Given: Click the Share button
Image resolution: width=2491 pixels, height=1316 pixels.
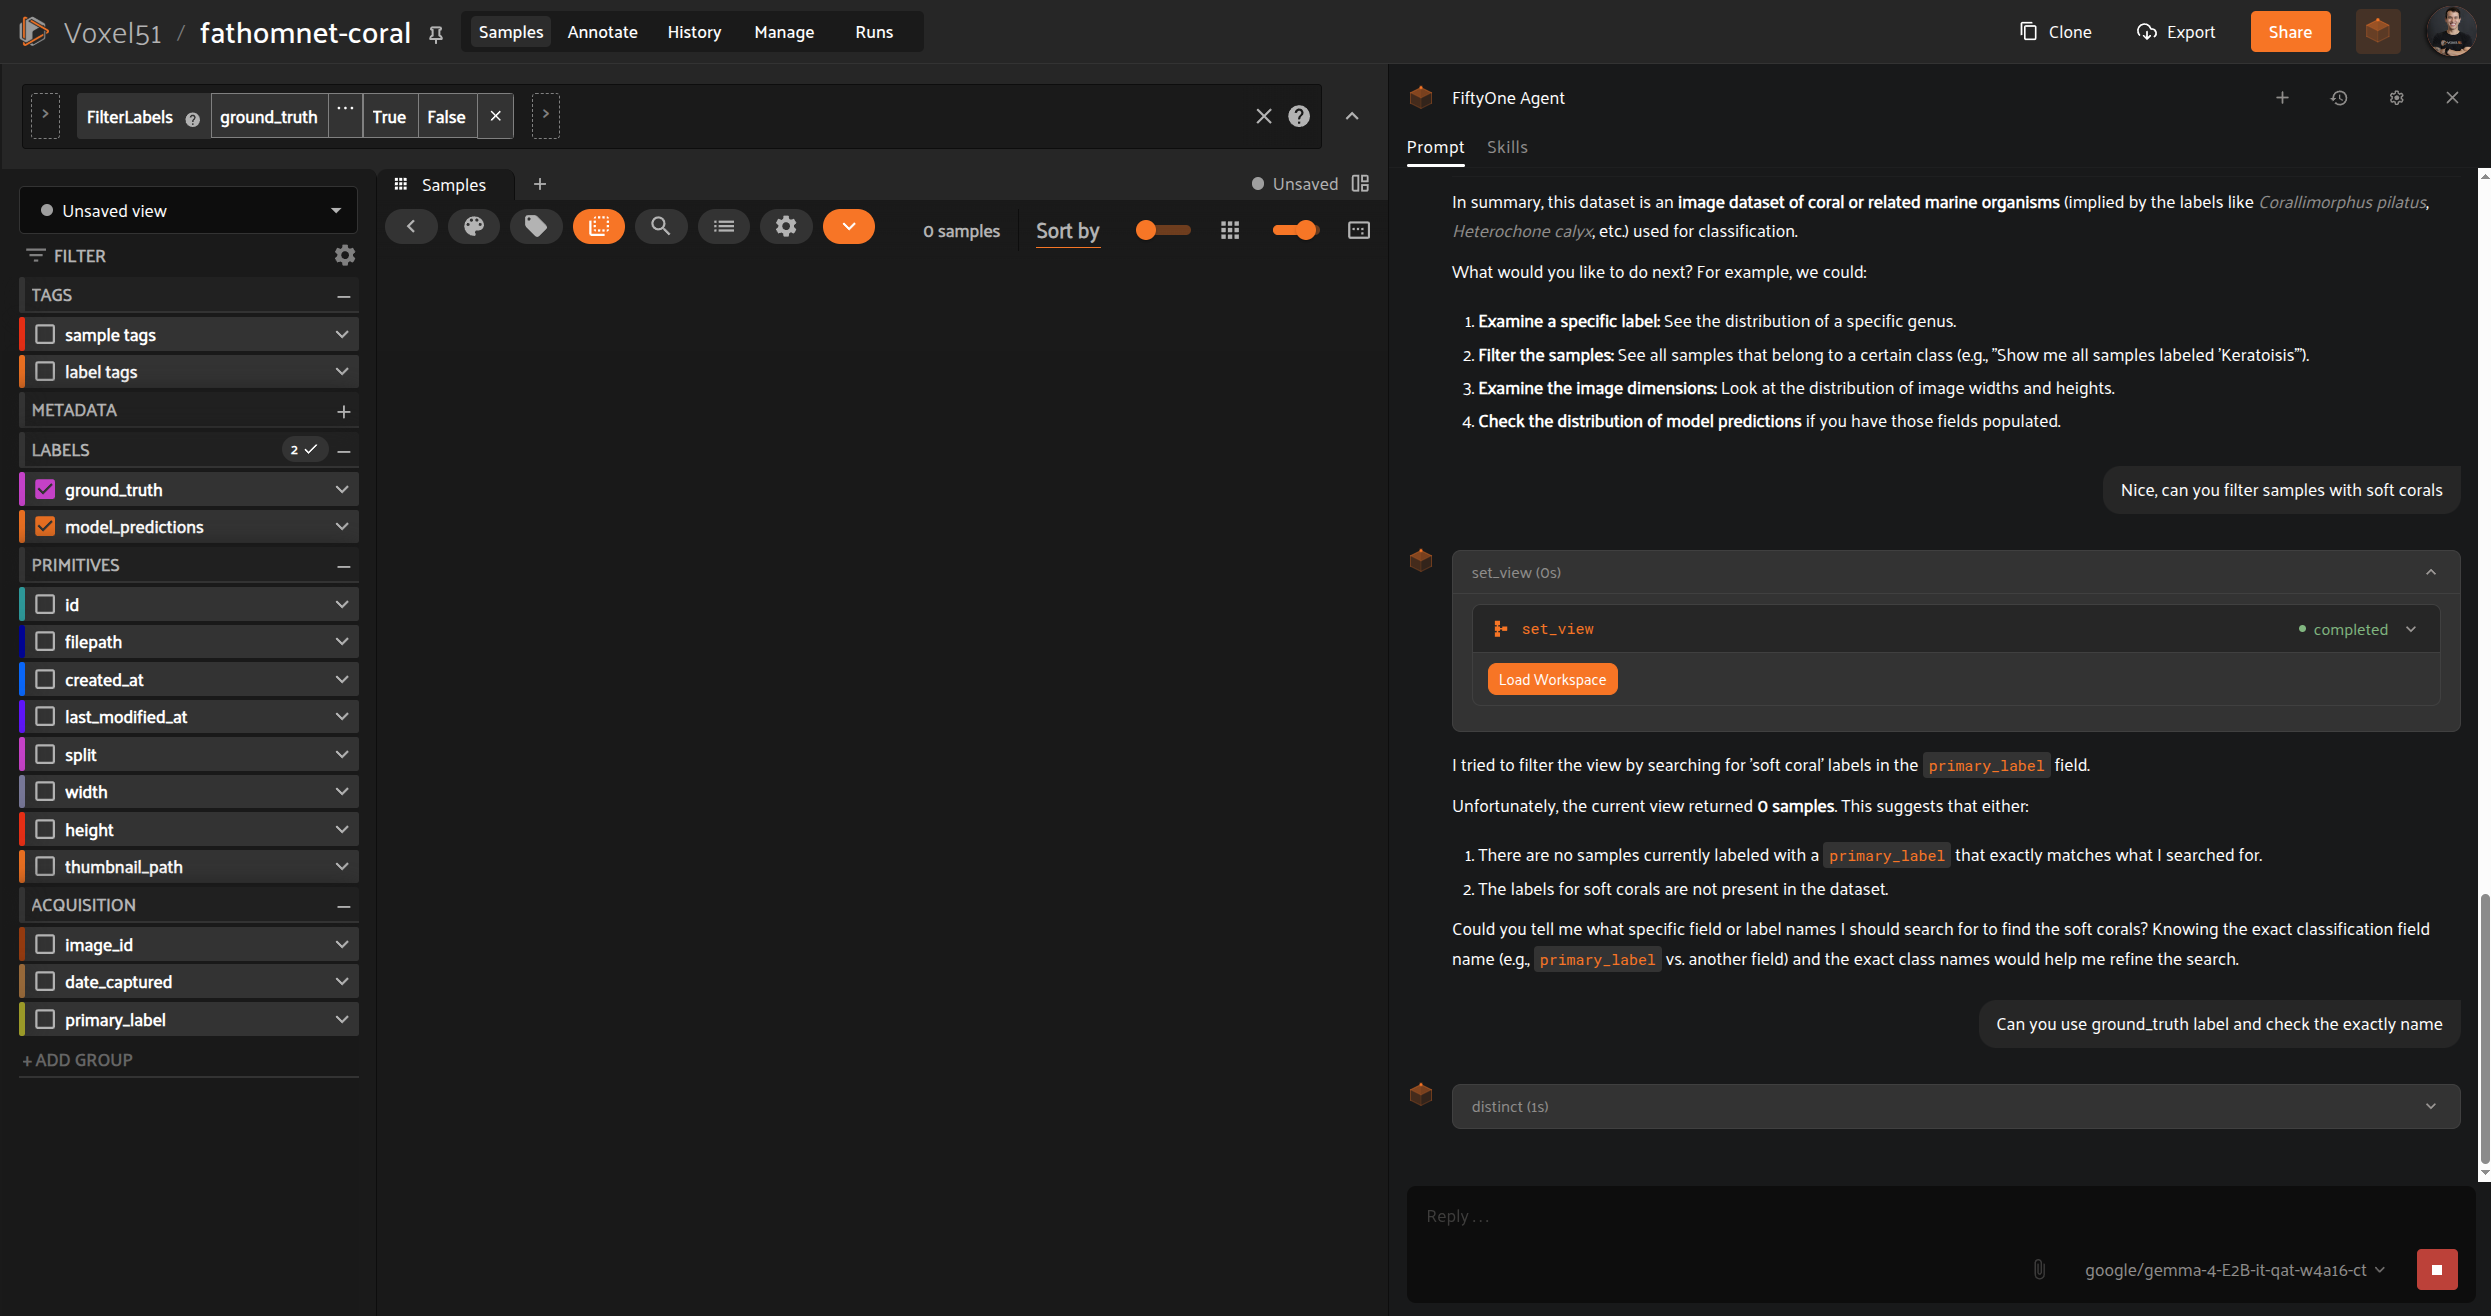Looking at the screenshot, I should click(x=2290, y=32).
